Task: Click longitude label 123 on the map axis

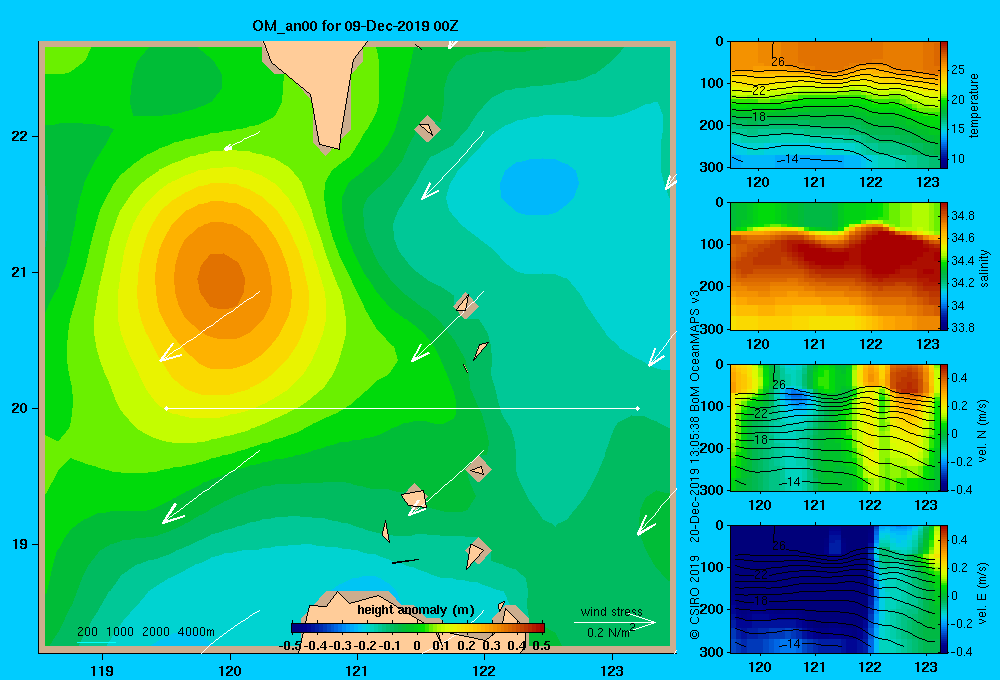Action: click(612, 670)
